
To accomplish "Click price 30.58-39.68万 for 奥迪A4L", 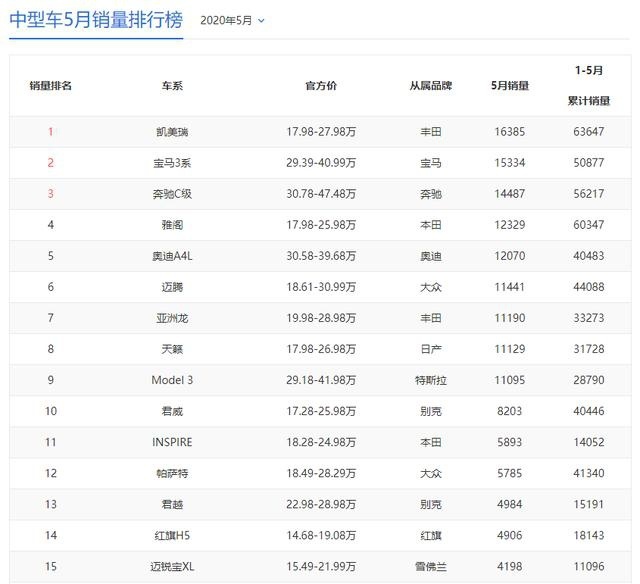I will coord(321,256).
